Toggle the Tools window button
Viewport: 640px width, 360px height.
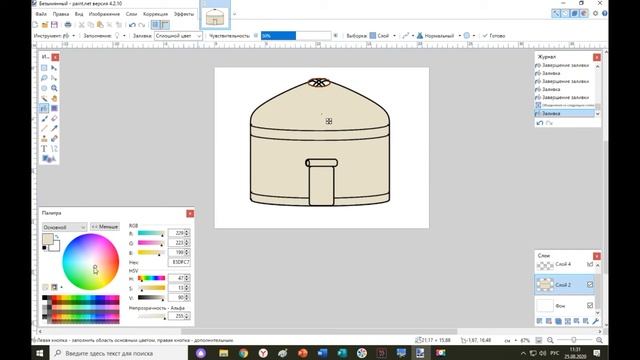point(556,13)
